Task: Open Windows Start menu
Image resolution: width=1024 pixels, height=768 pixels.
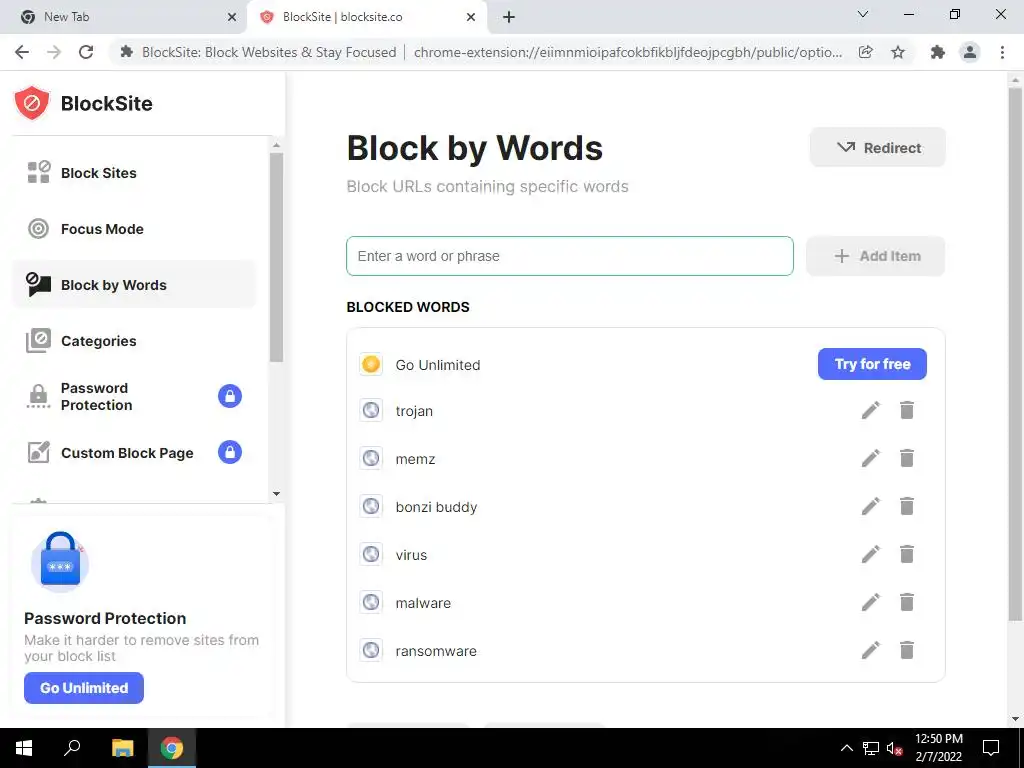Action: coord(24,748)
